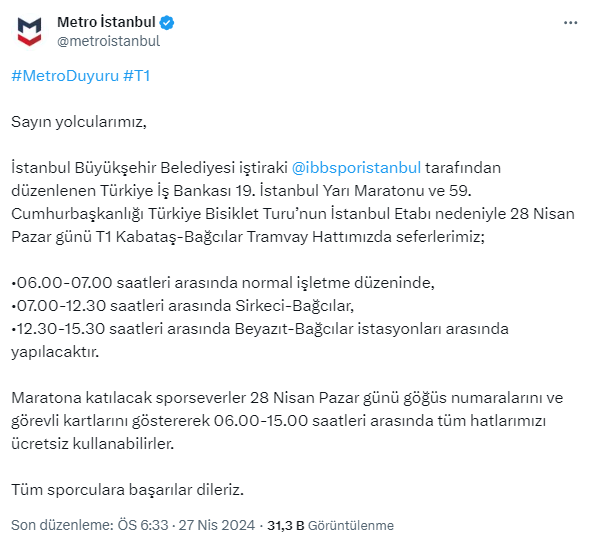Click the 'Tüm sporculara başarılar dileriz.' sentence

127,489
